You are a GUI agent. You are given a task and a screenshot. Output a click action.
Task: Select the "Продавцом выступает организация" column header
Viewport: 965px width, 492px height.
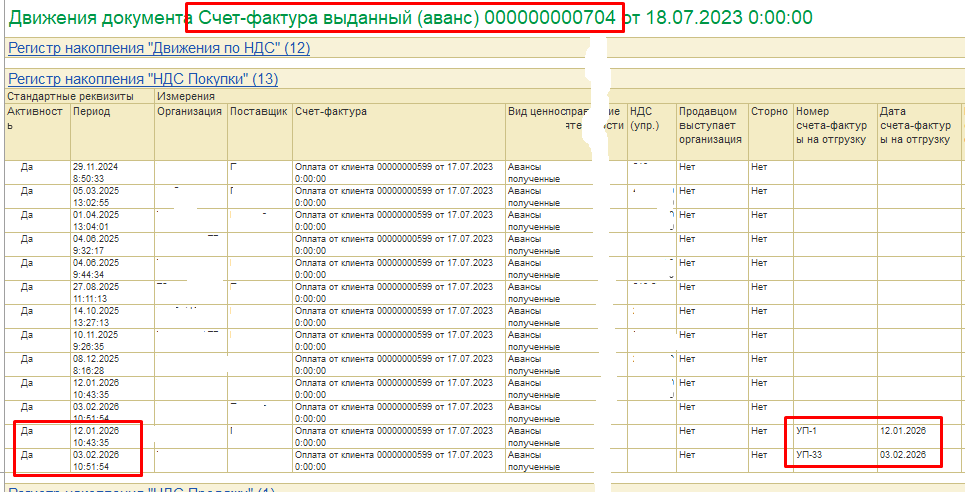click(x=710, y=125)
